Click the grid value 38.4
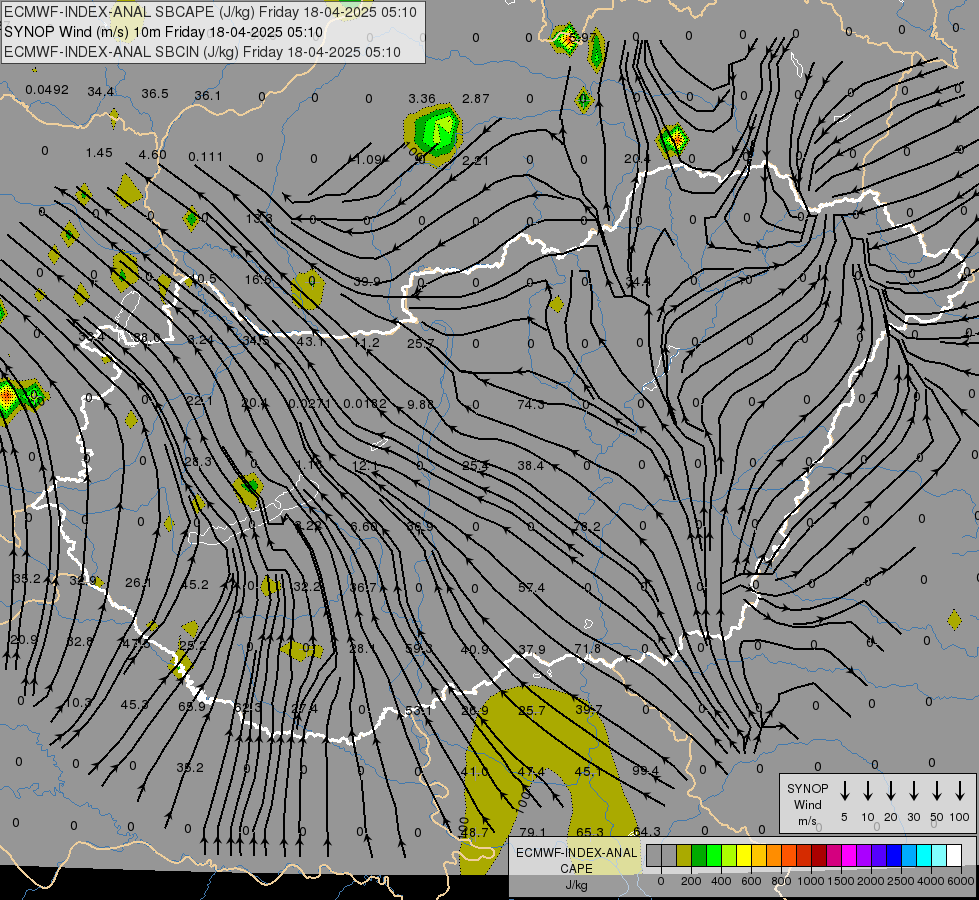Screen dimensions: 979x900 click(x=531, y=465)
